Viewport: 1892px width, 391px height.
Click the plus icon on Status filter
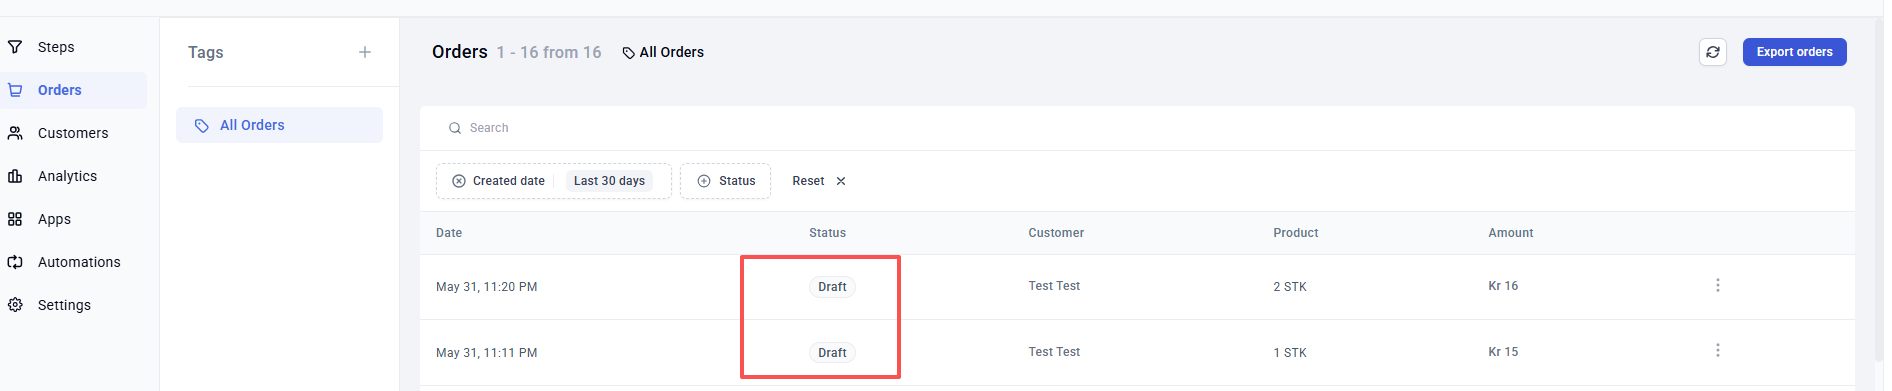704,181
